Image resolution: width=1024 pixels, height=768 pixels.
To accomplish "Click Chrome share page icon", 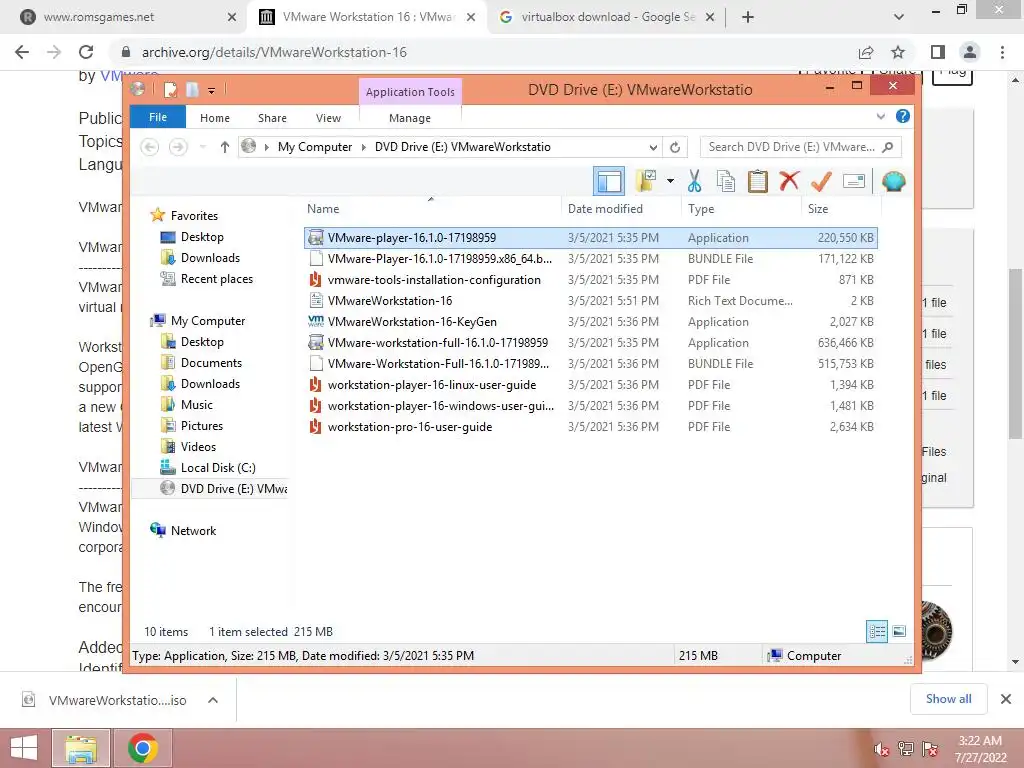I will point(866,52).
